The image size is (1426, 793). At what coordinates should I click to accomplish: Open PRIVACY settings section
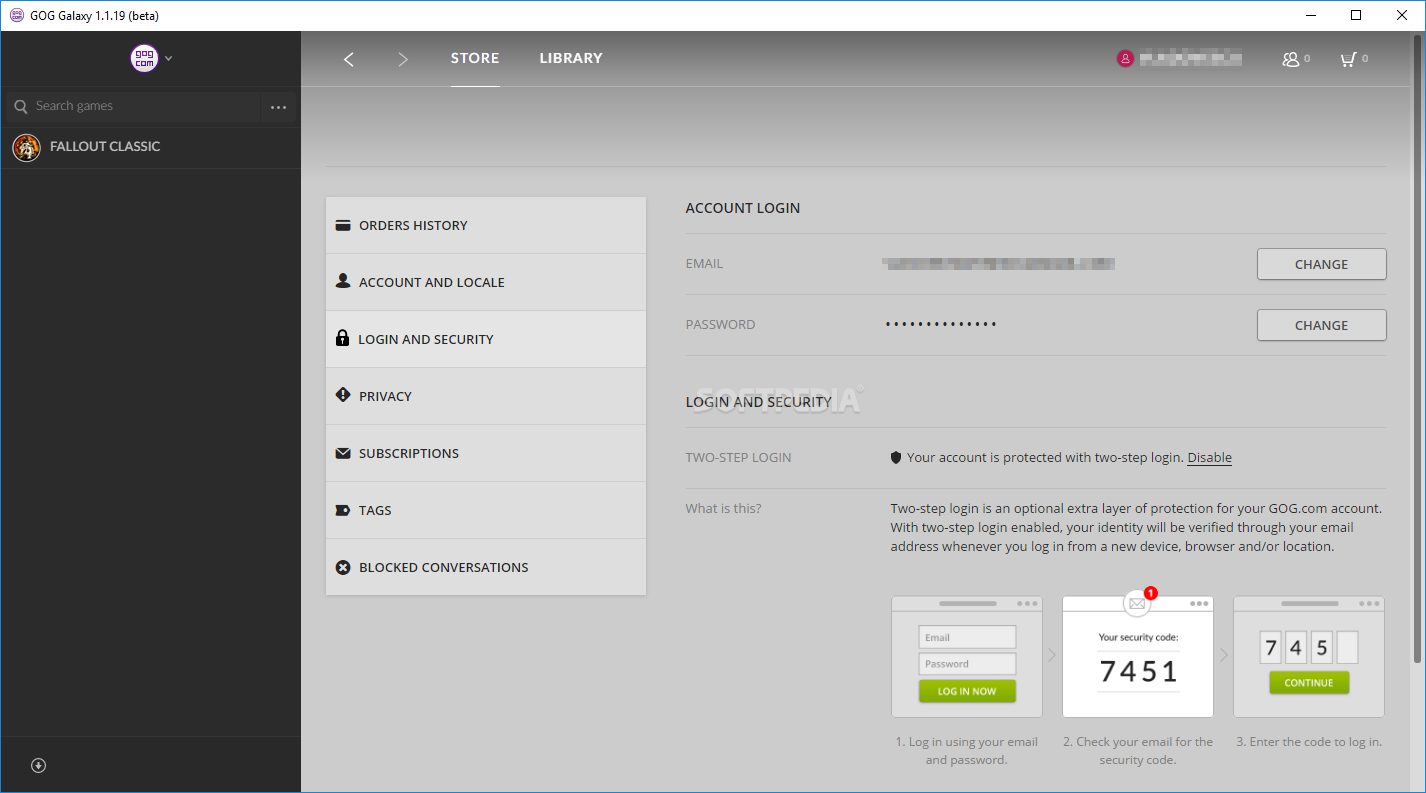pos(486,396)
